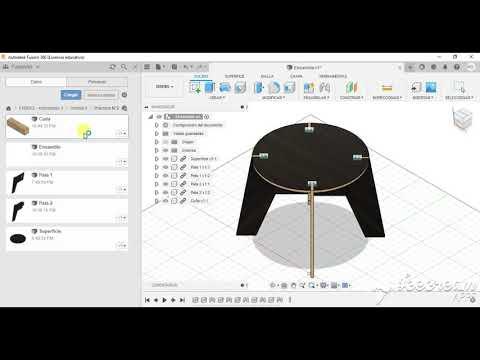Select the Personas tab in data panel

(97, 82)
